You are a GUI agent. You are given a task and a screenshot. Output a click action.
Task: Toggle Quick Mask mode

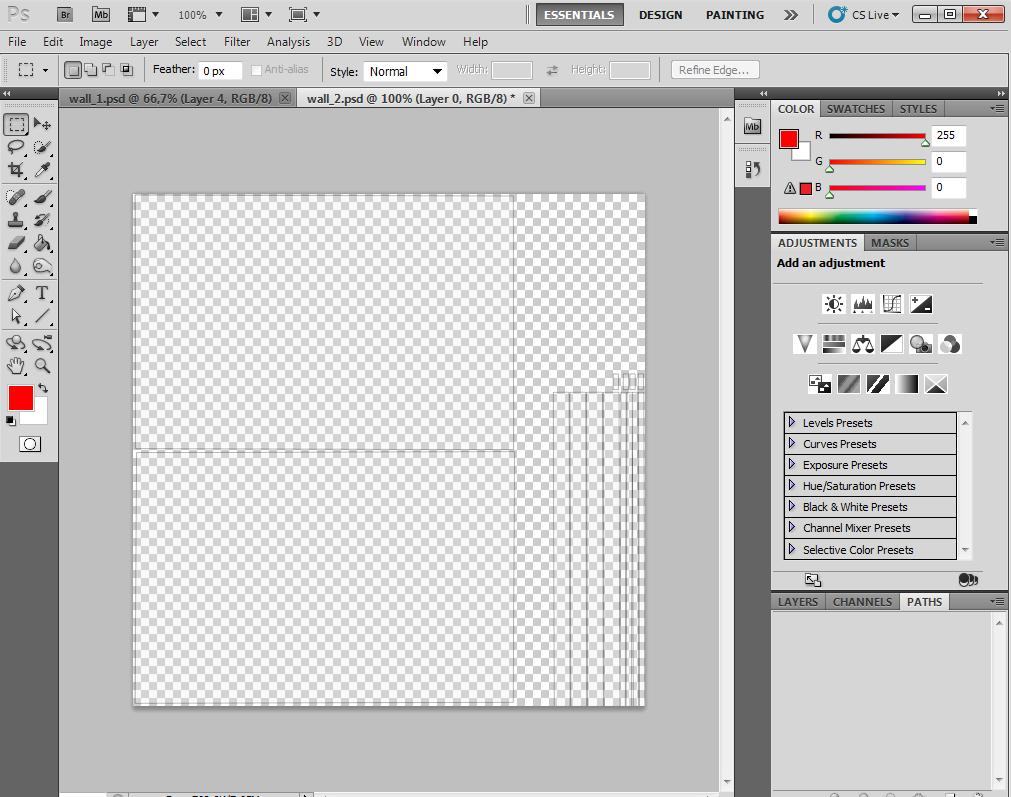point(30,444)
